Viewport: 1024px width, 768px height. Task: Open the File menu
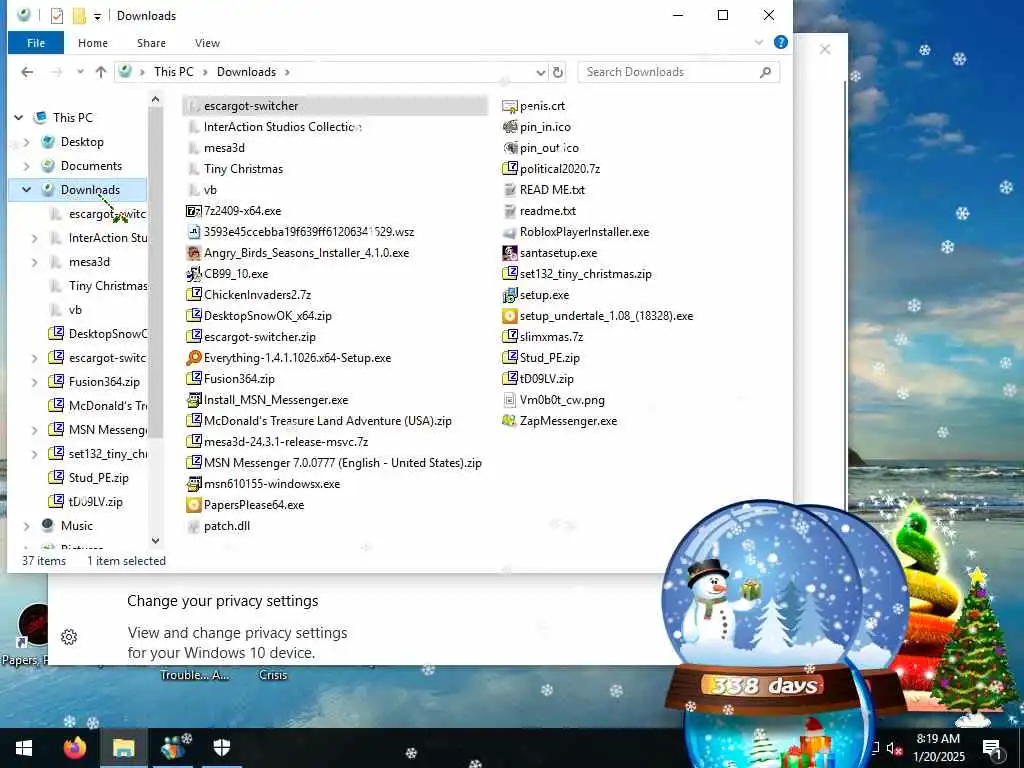(36, 43)
